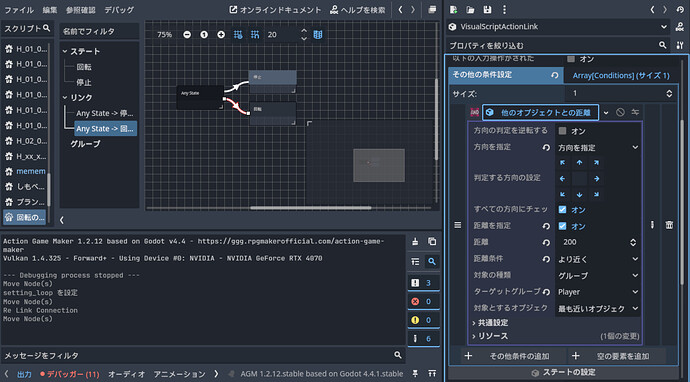Select right arrow direction button
Viewport: 690px width, 382px height.
(x=596, y=179)
